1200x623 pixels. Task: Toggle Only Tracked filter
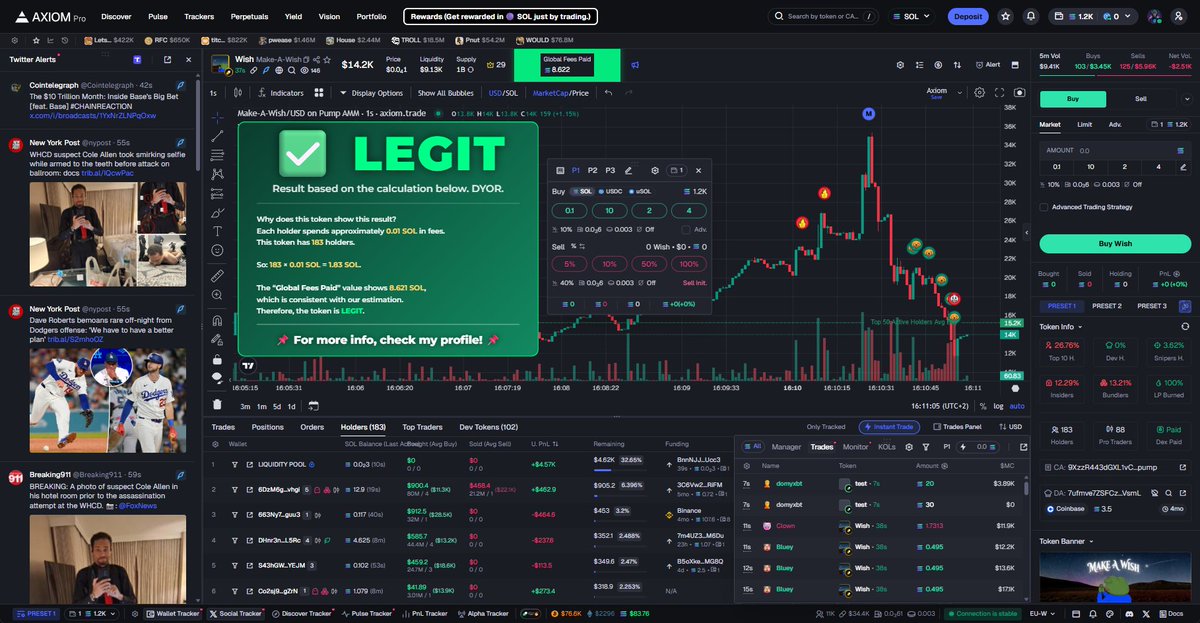[826, 427]
